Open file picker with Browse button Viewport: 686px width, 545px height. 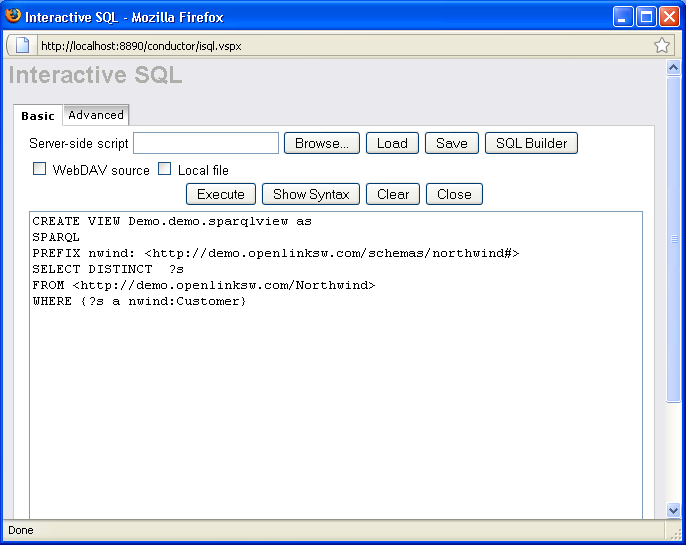coord(321,143)
